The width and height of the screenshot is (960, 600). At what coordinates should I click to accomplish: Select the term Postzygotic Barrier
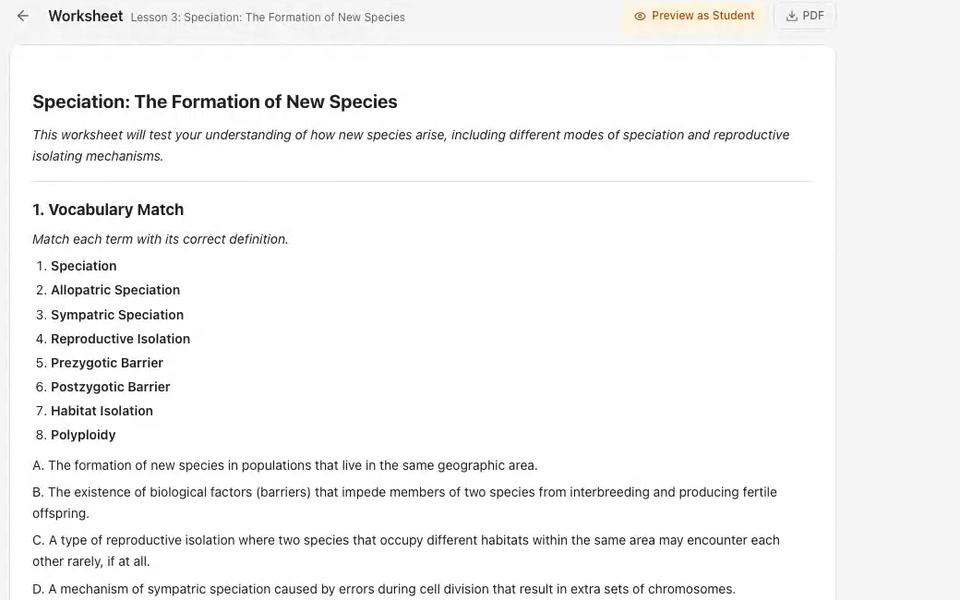[x=110, y=387]
